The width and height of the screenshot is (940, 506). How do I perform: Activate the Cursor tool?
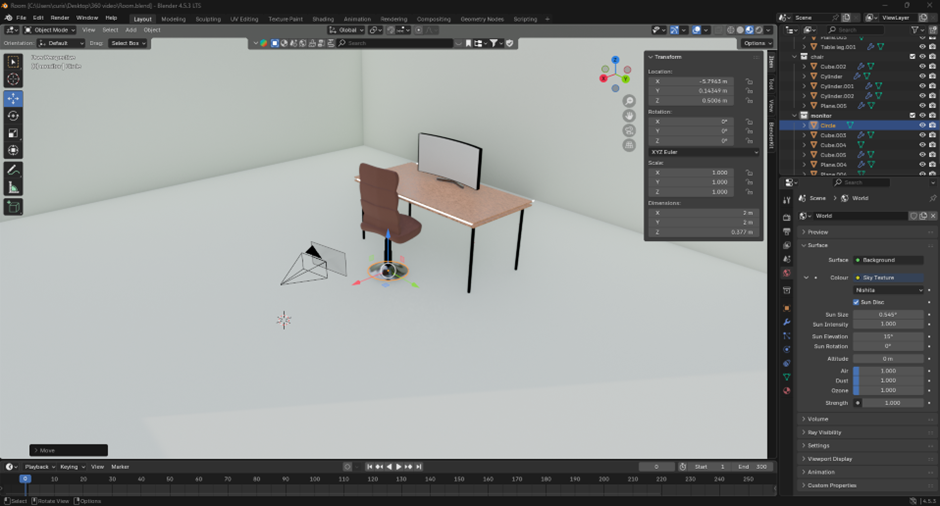[x=13, y=79]
